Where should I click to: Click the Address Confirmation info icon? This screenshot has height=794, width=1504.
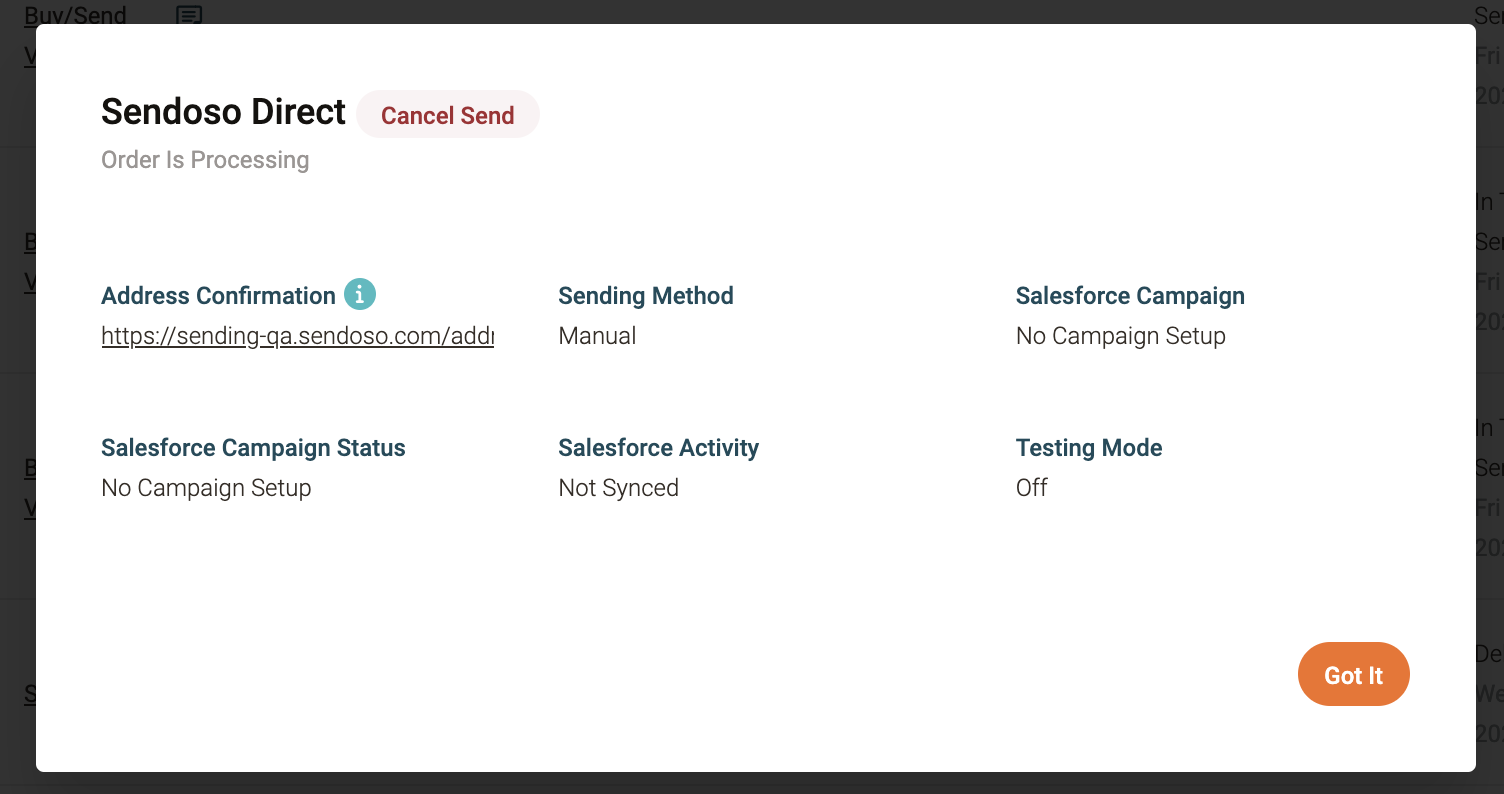pos(360,295)
